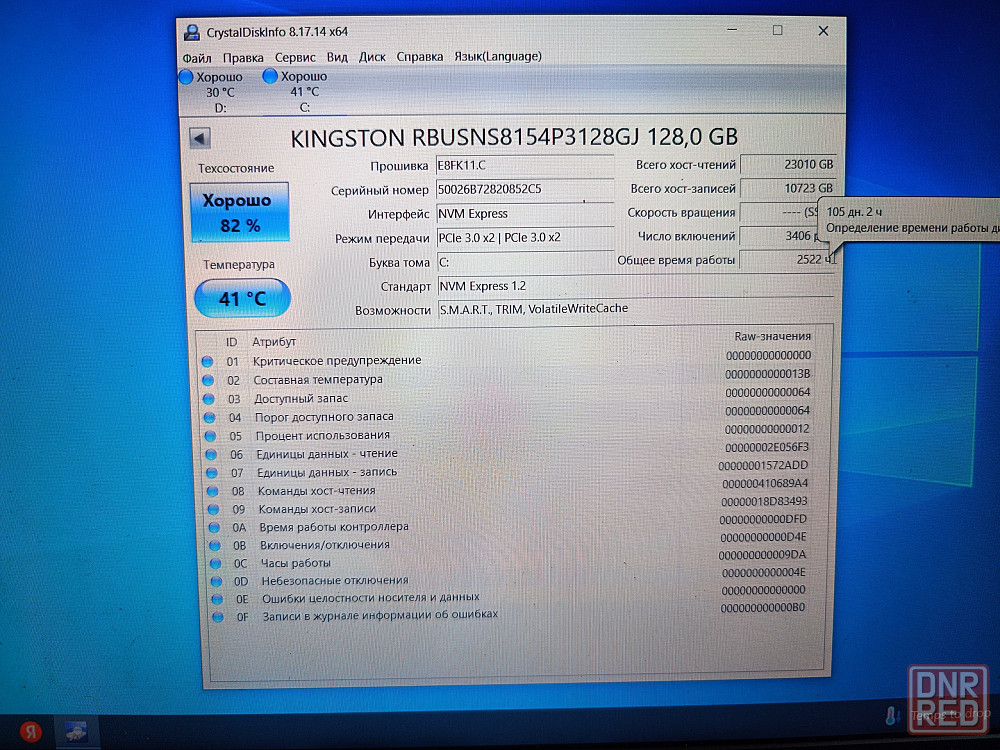Click the KINGSTON RBUSNS8154P3128GJ disk title
Screen dimensions: 1000x750
coord(514,138)
